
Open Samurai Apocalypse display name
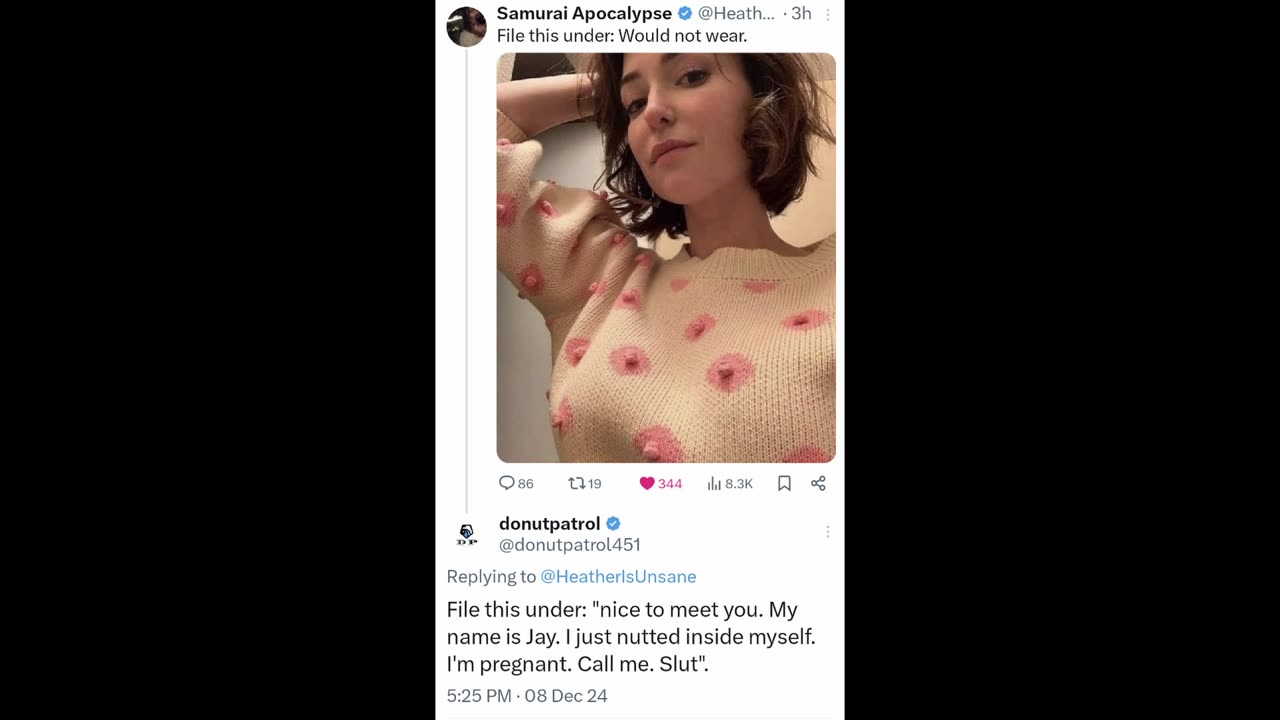[584, 13]
